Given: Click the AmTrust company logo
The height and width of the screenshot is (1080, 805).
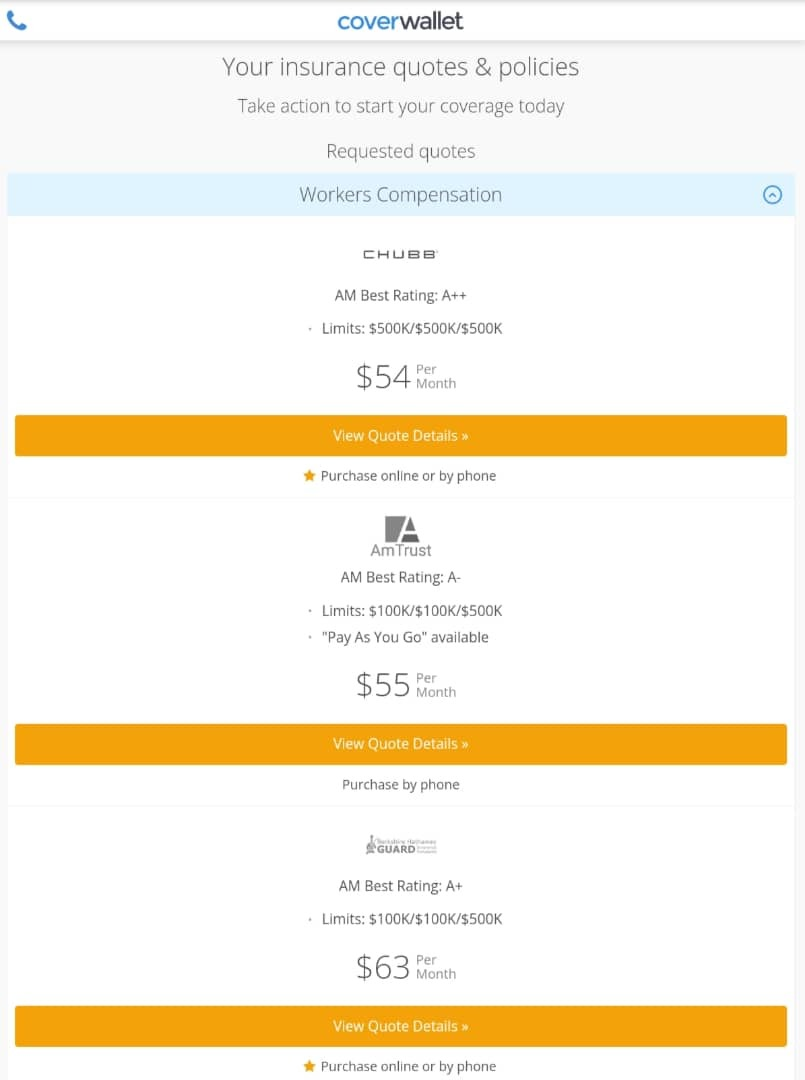Looking at the screenshot, I should pos(401,537).
